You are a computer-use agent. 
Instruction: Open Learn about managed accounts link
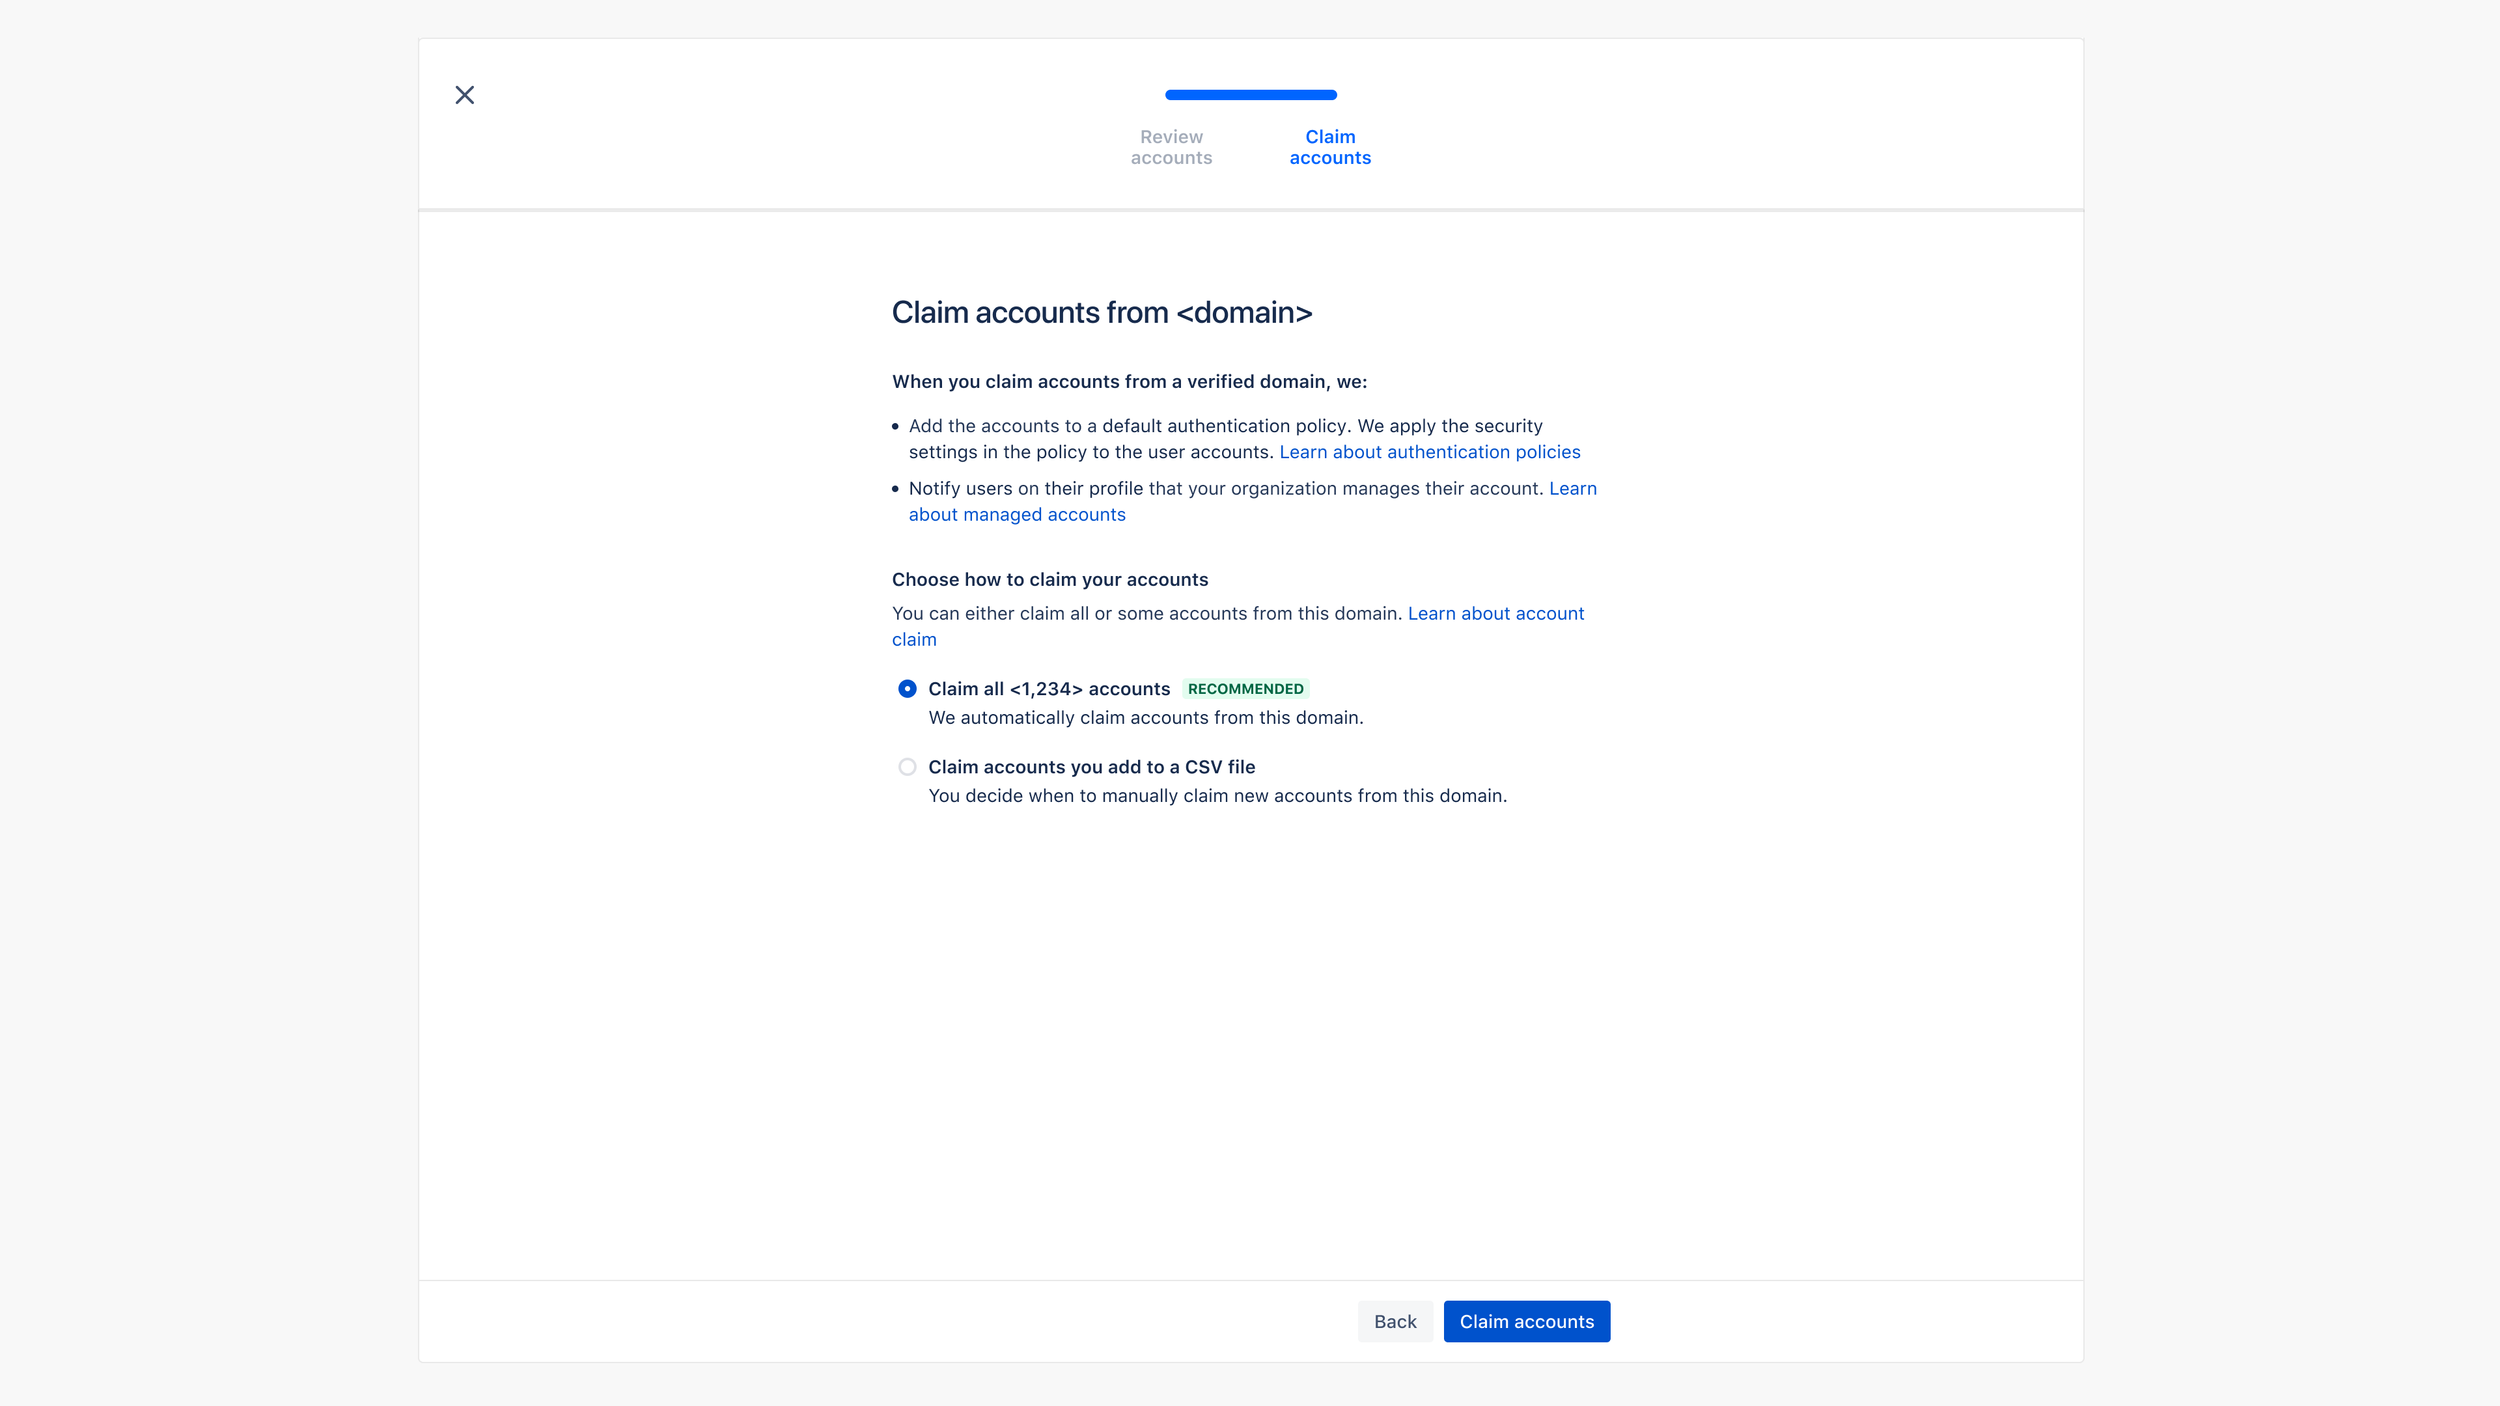tap(1017, 515)
